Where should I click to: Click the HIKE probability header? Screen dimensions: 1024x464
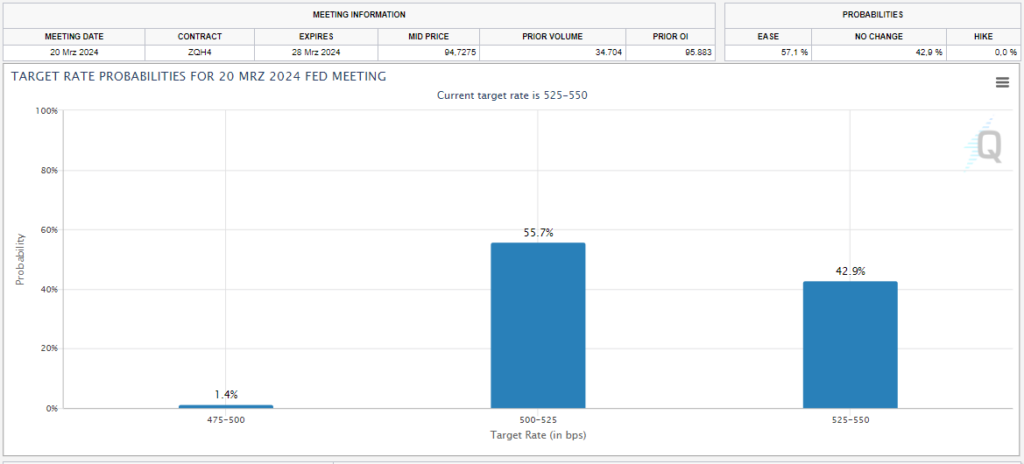pyautogui.click(x=982, y=37)
